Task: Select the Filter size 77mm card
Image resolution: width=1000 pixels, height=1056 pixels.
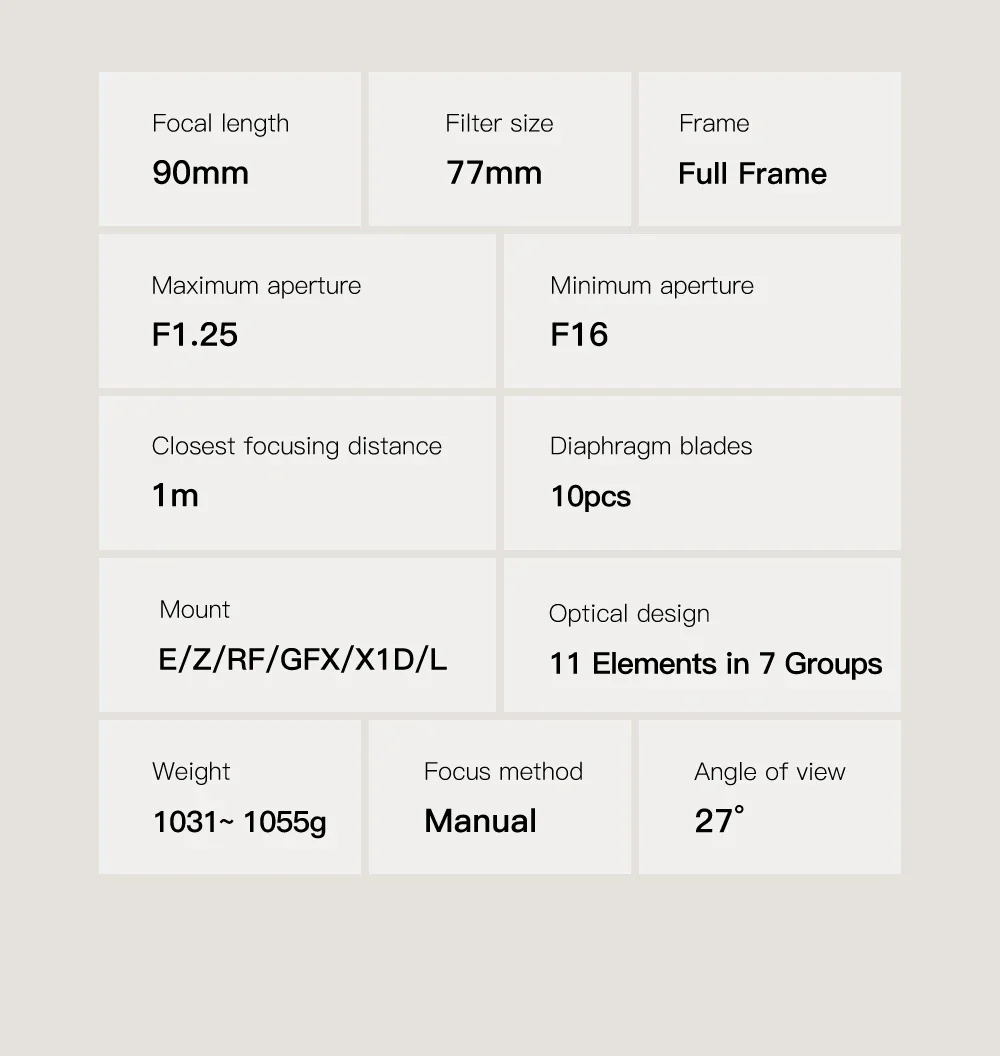Action: point(500,149)
